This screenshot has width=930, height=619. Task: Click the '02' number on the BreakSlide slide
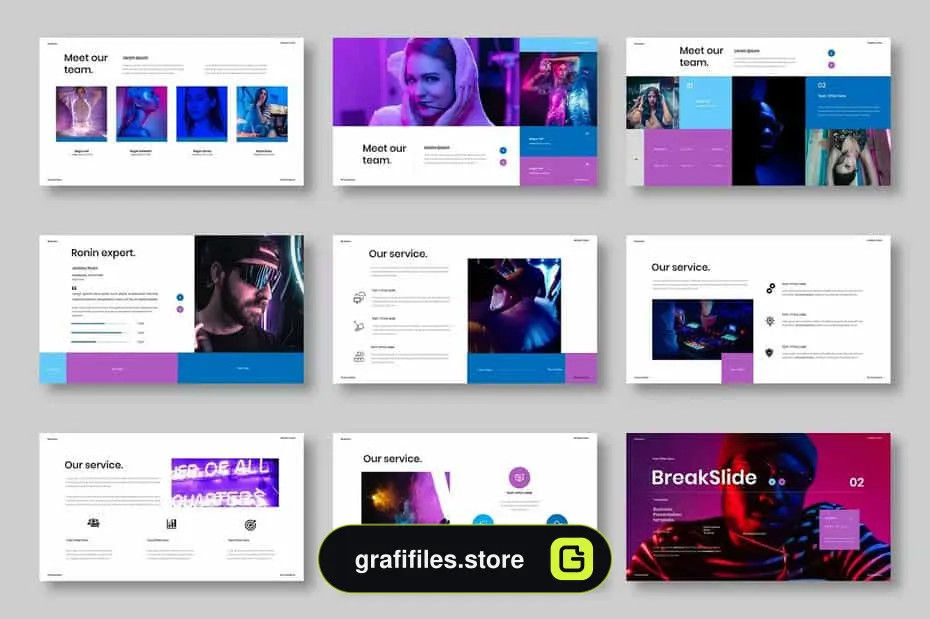(x=856, y=482)
